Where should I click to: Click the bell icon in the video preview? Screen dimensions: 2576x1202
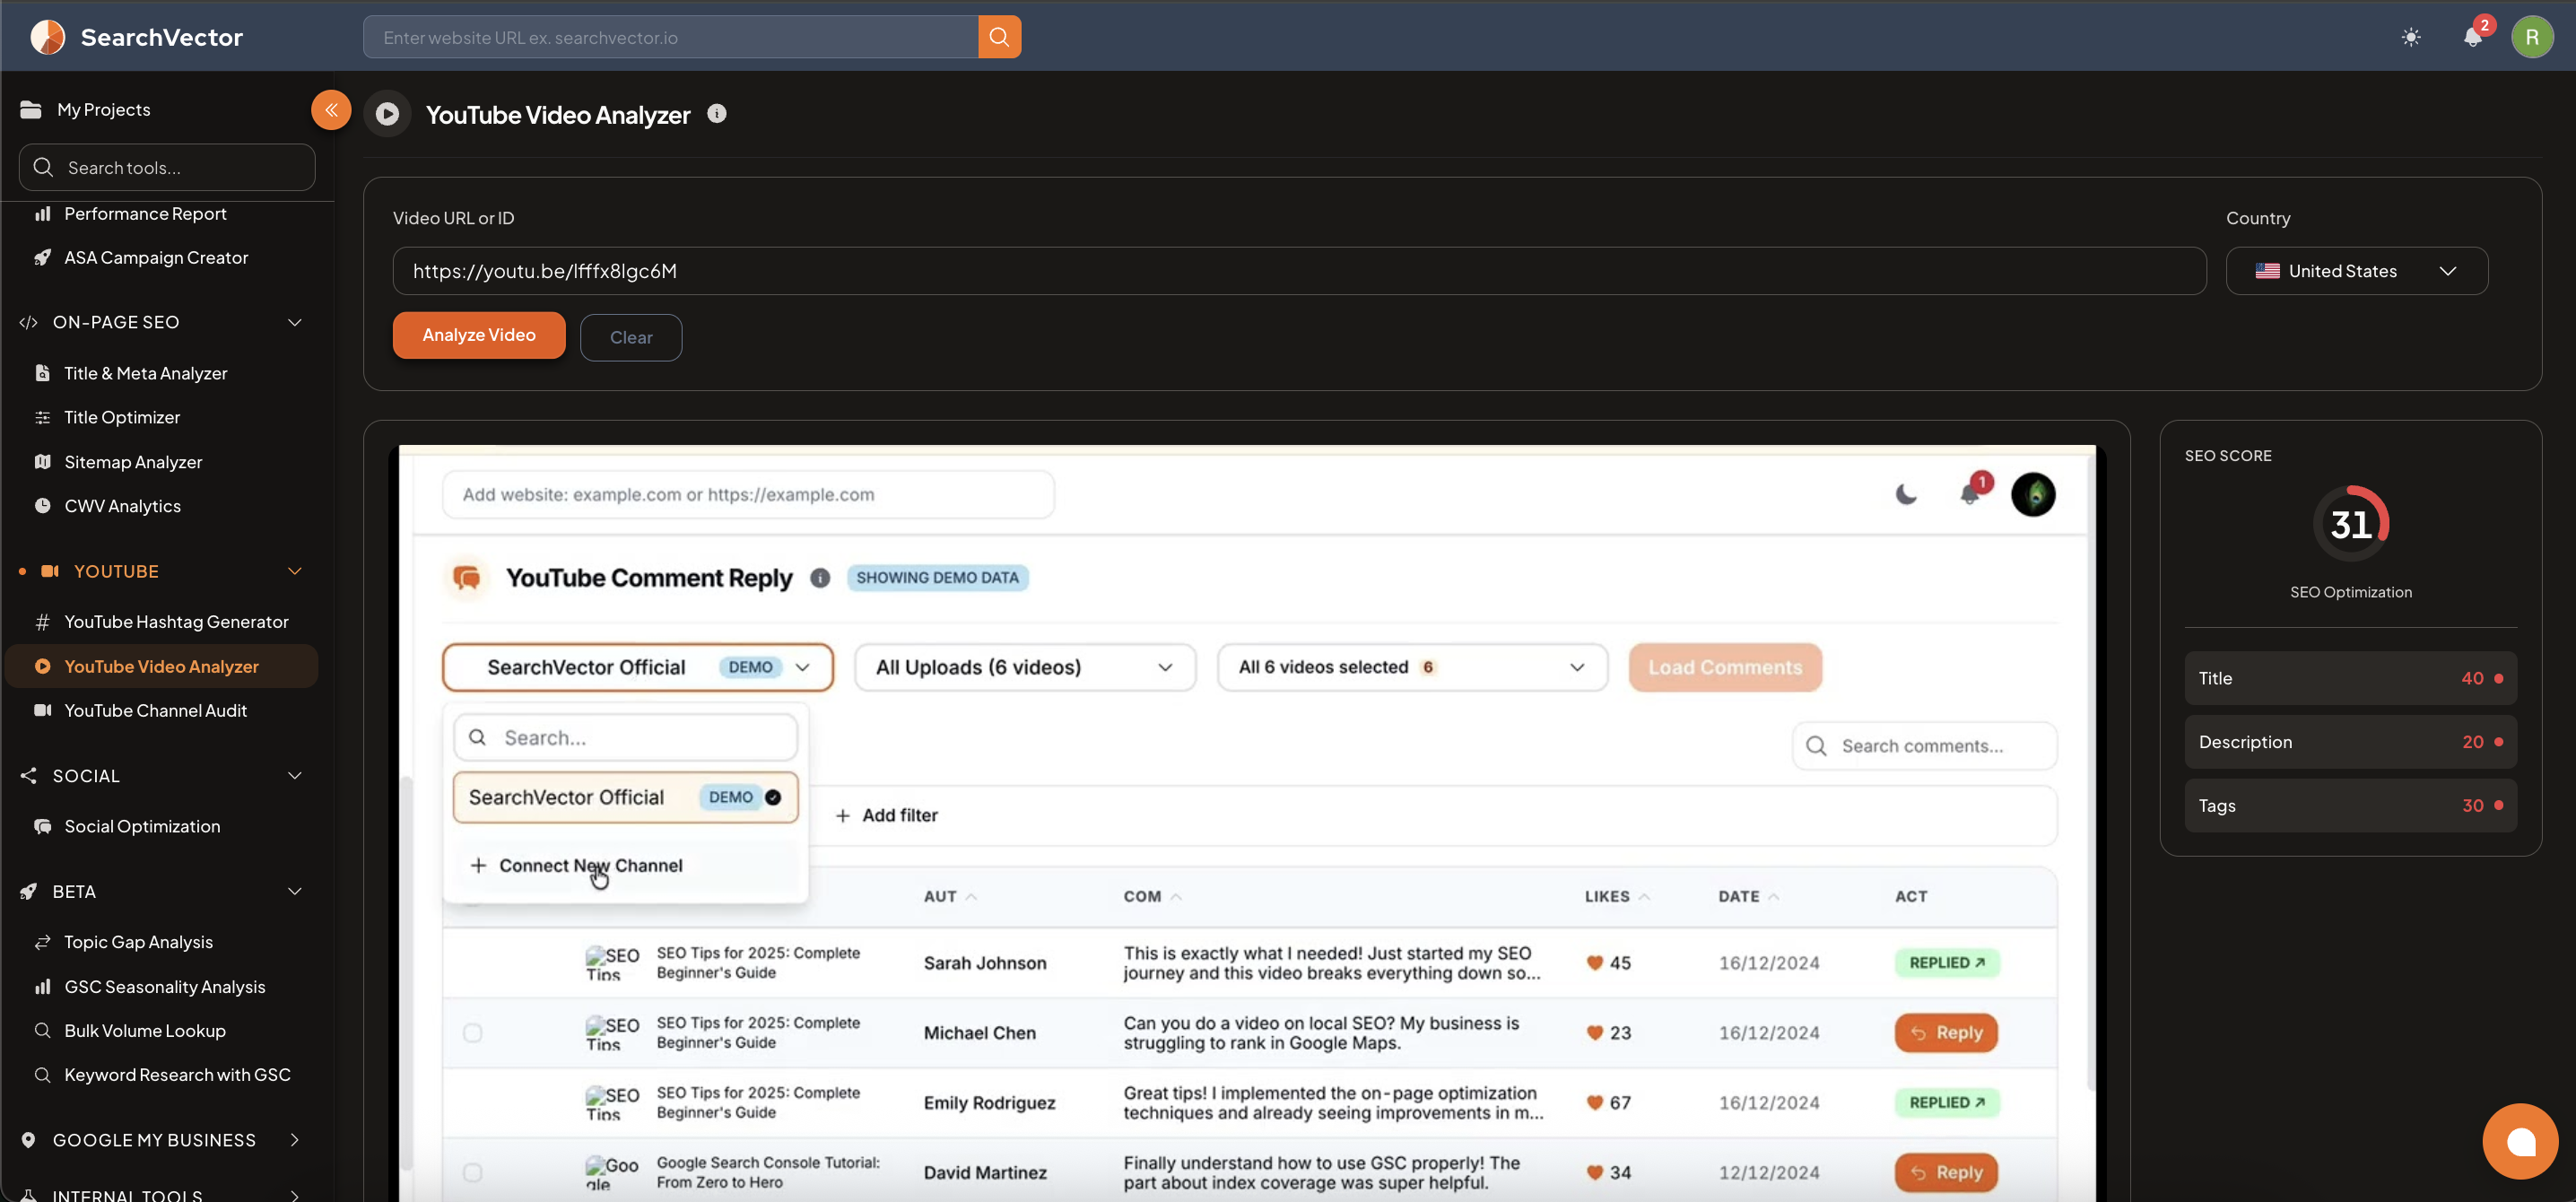[1970, 493]
